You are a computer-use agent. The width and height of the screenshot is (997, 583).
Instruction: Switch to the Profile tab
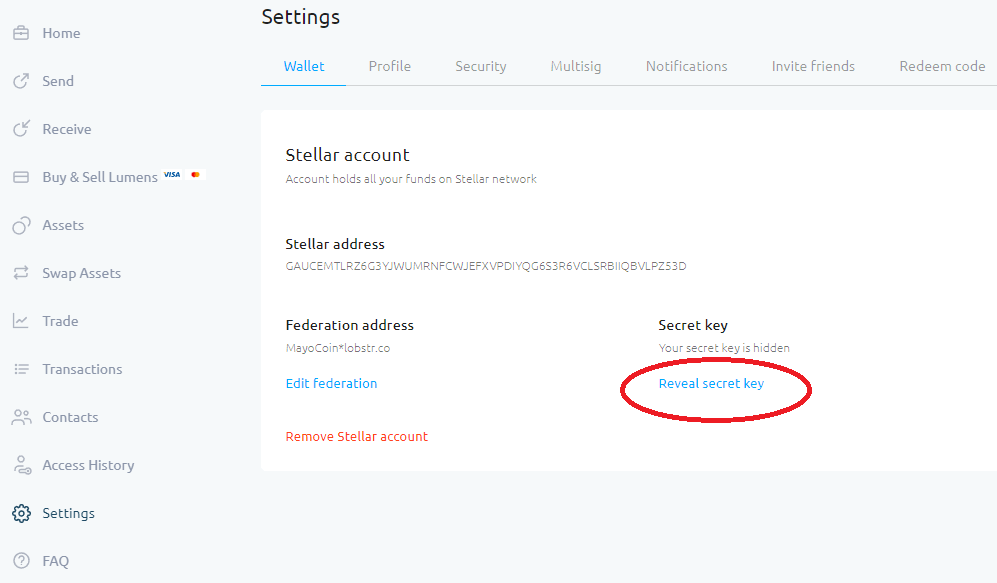coord(389,65)
